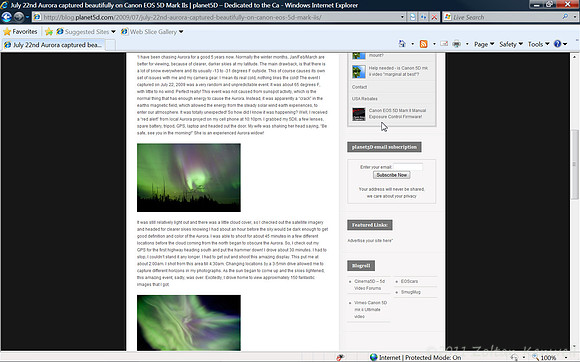Run search with the magnifier icon

pyautogui.click(x=565, y=17)
